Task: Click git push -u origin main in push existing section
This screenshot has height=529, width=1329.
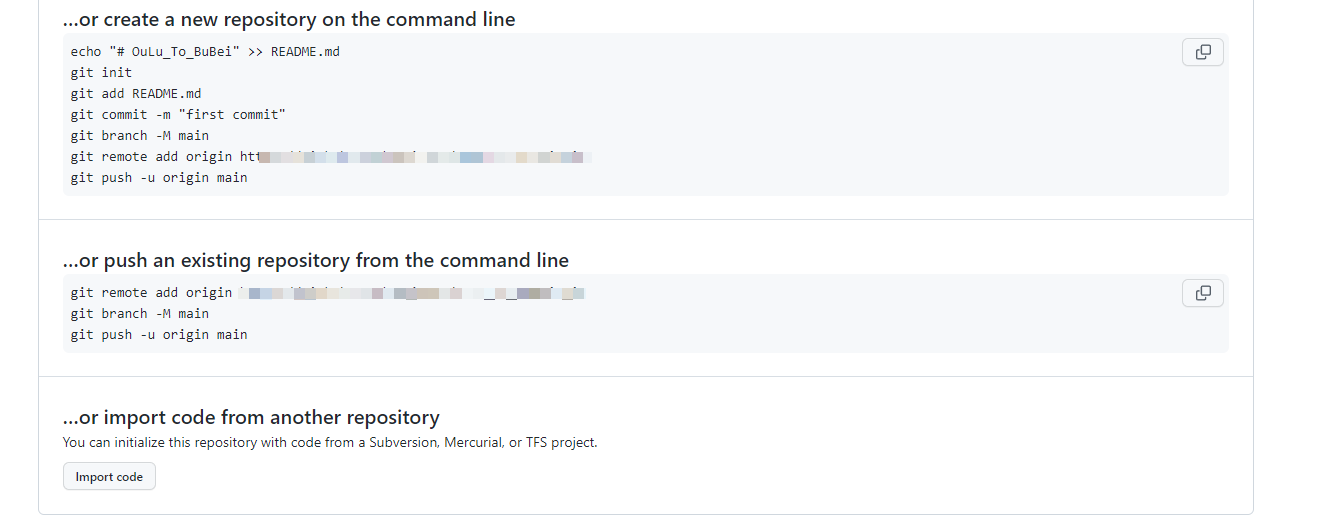Action: (x=159, y=334)
